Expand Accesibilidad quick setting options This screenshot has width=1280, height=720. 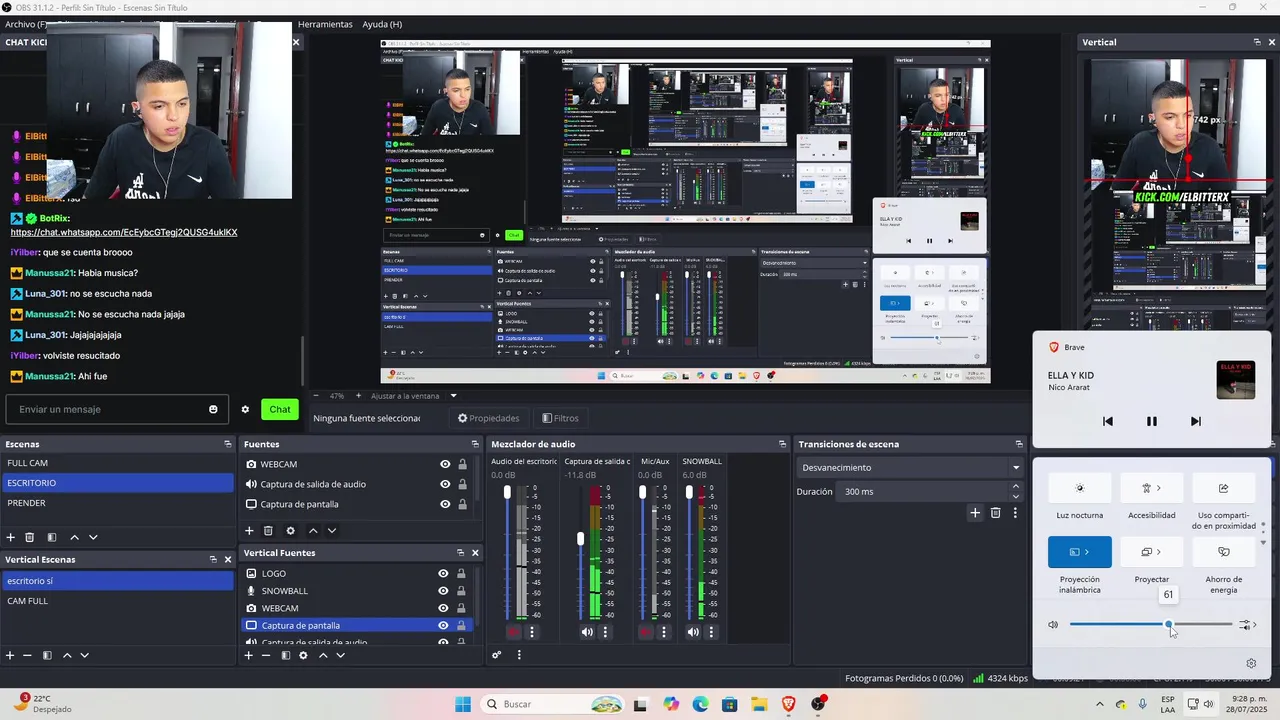click(1159, 488)
